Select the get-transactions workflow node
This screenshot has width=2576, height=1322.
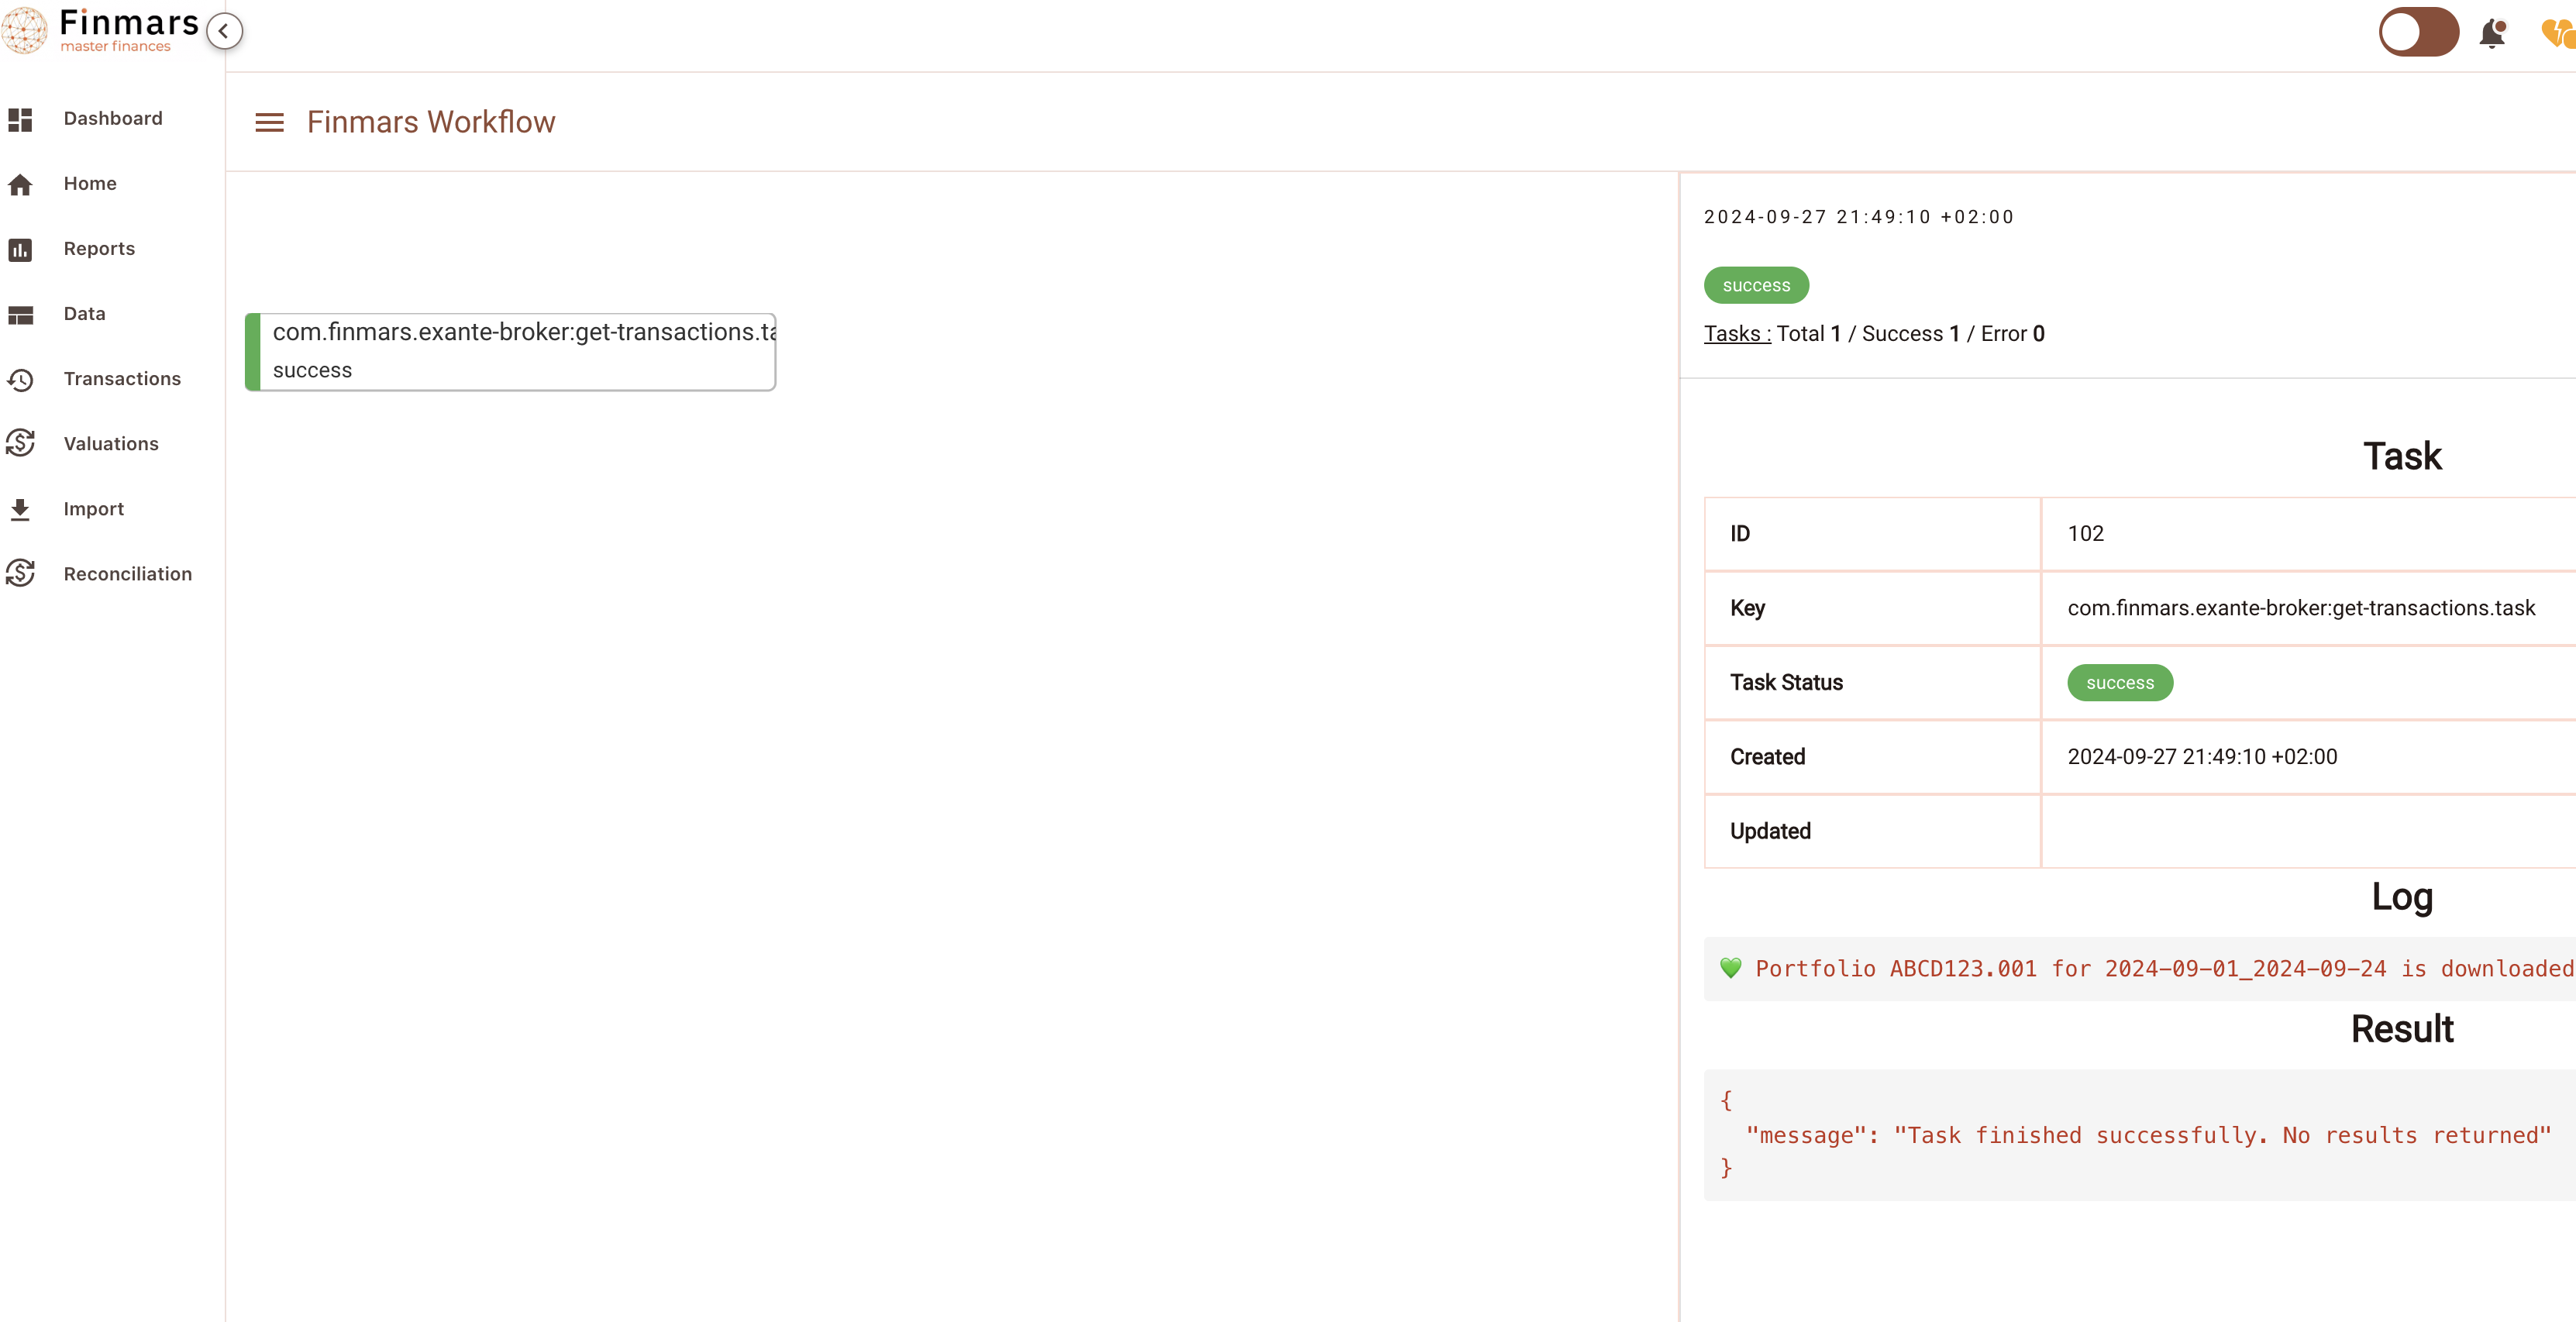(511, 351)
